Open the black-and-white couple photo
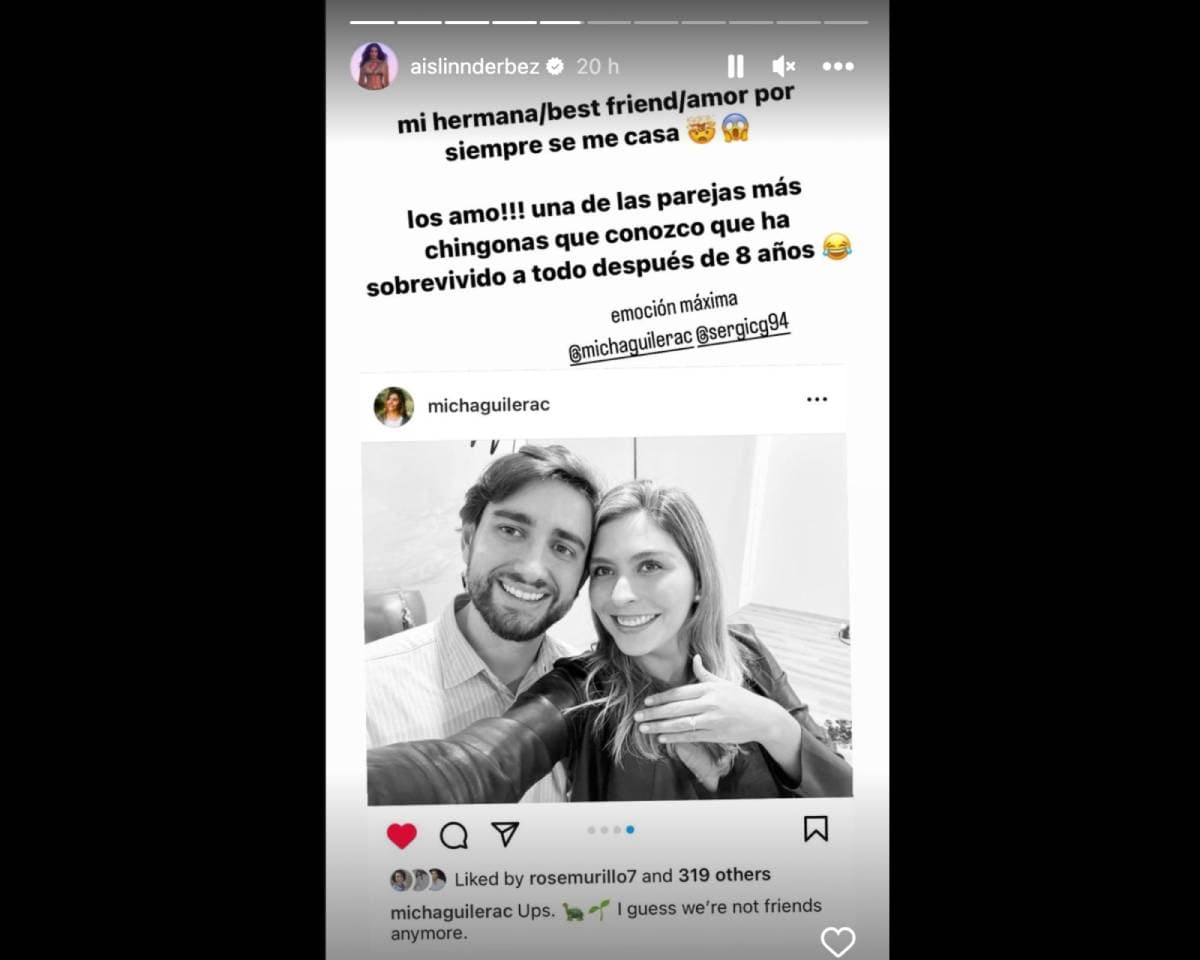Screen dimensions: 1200x960 607,620
